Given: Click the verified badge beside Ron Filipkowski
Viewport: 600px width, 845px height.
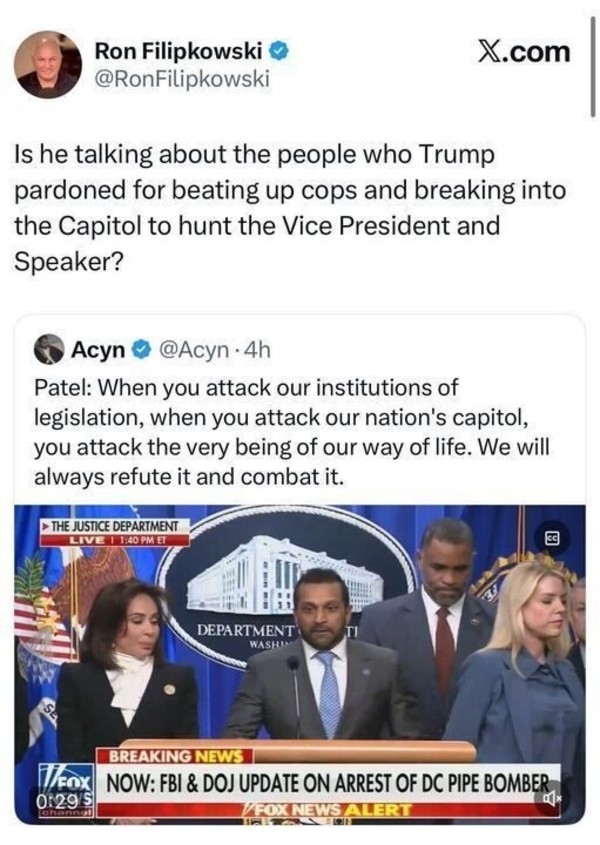Looking at the screenshot, I should [x=283, y=50].
